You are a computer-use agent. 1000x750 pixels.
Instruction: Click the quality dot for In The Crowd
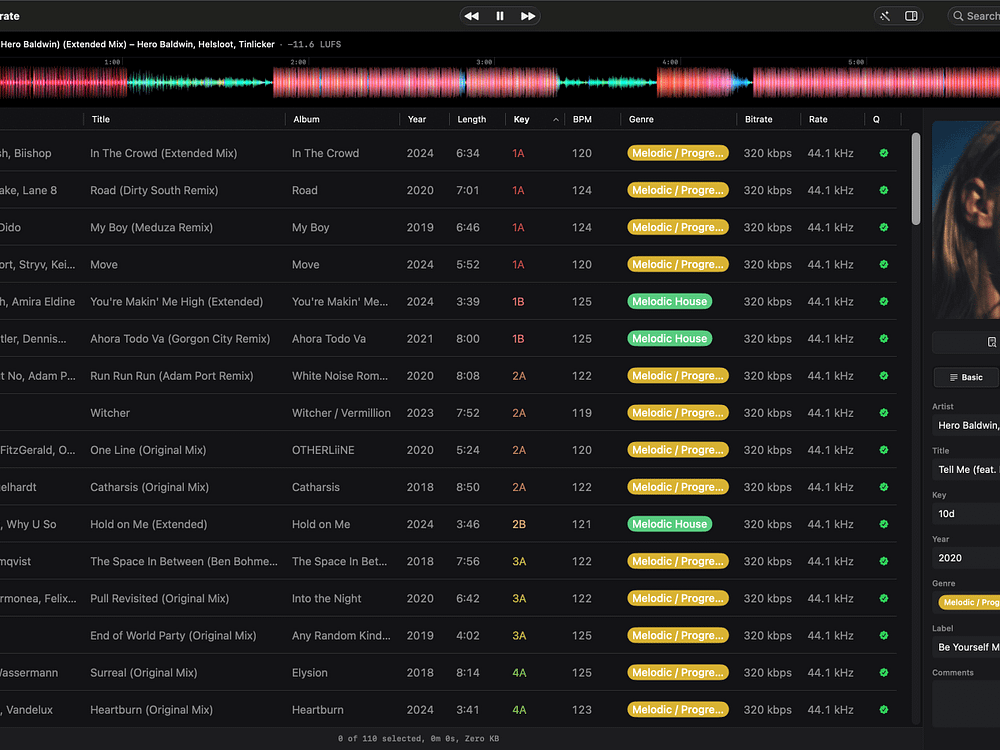click(884, 153)
